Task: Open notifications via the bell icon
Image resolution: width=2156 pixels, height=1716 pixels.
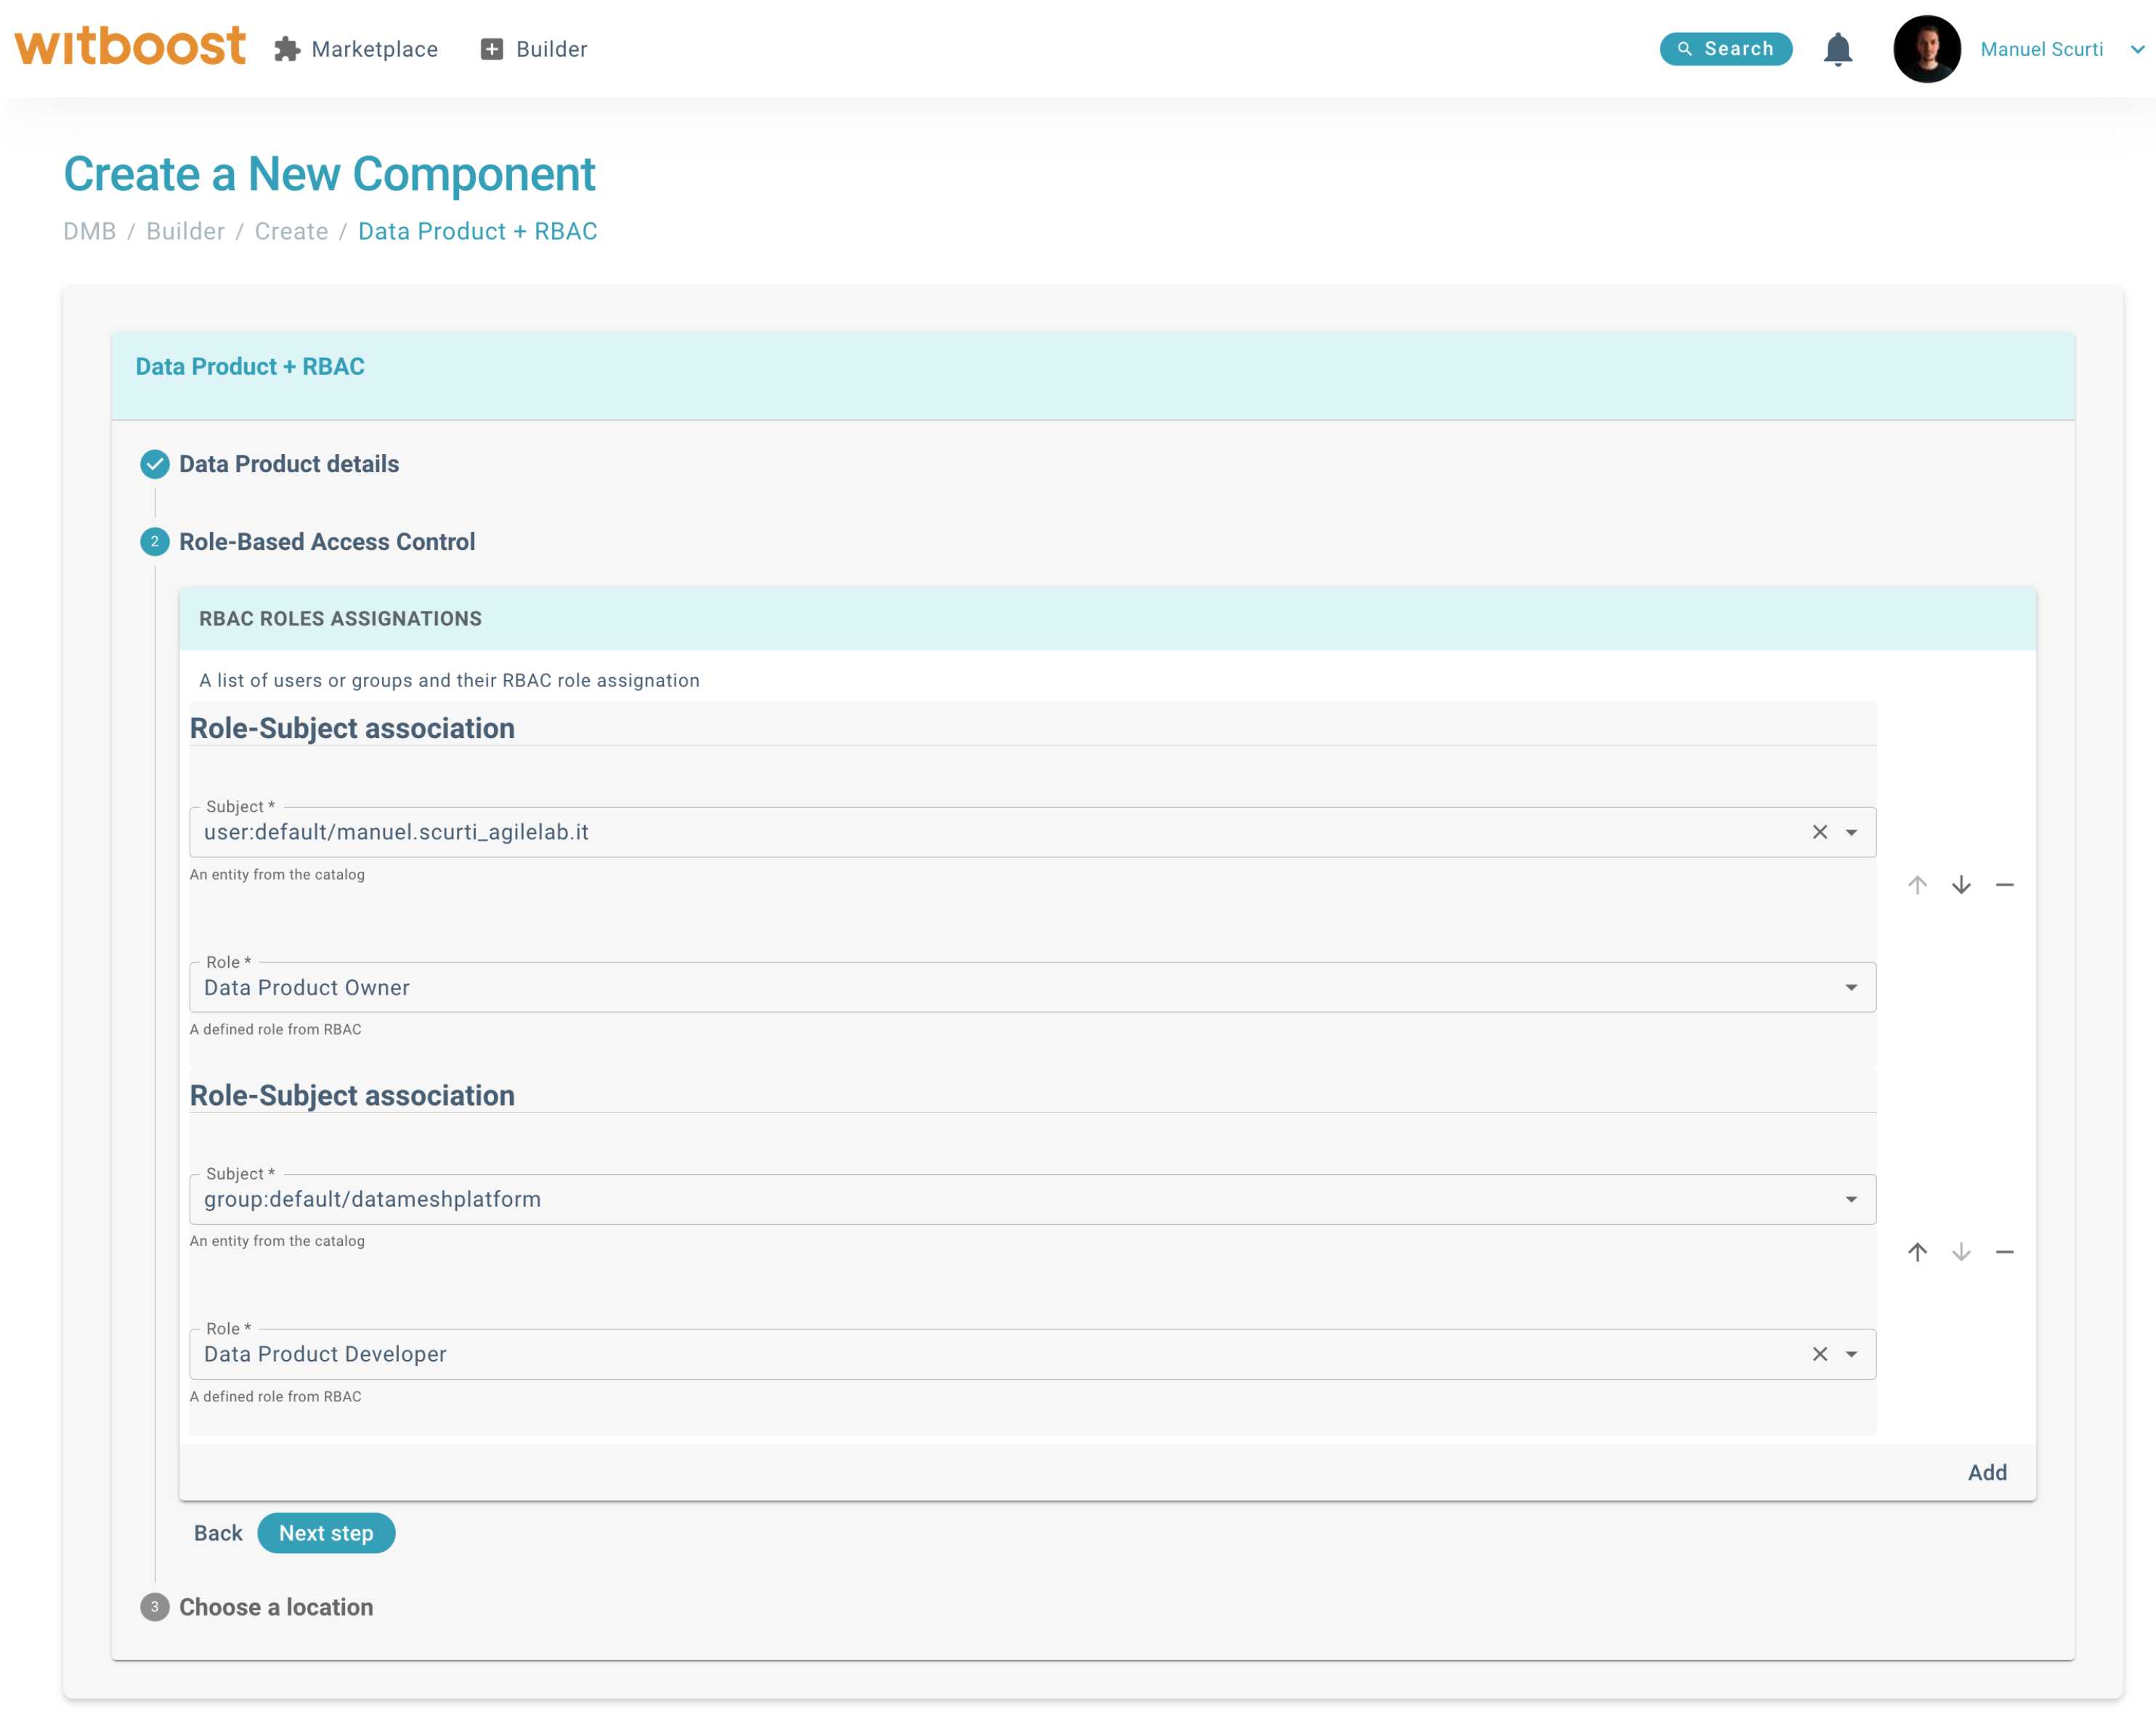Action: click(1839, 49)
